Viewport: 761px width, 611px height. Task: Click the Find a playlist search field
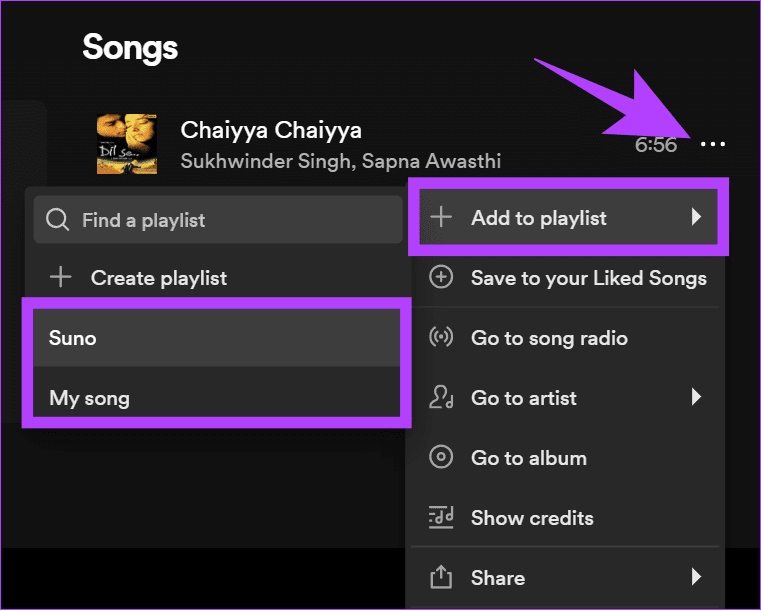click(218, 220)
